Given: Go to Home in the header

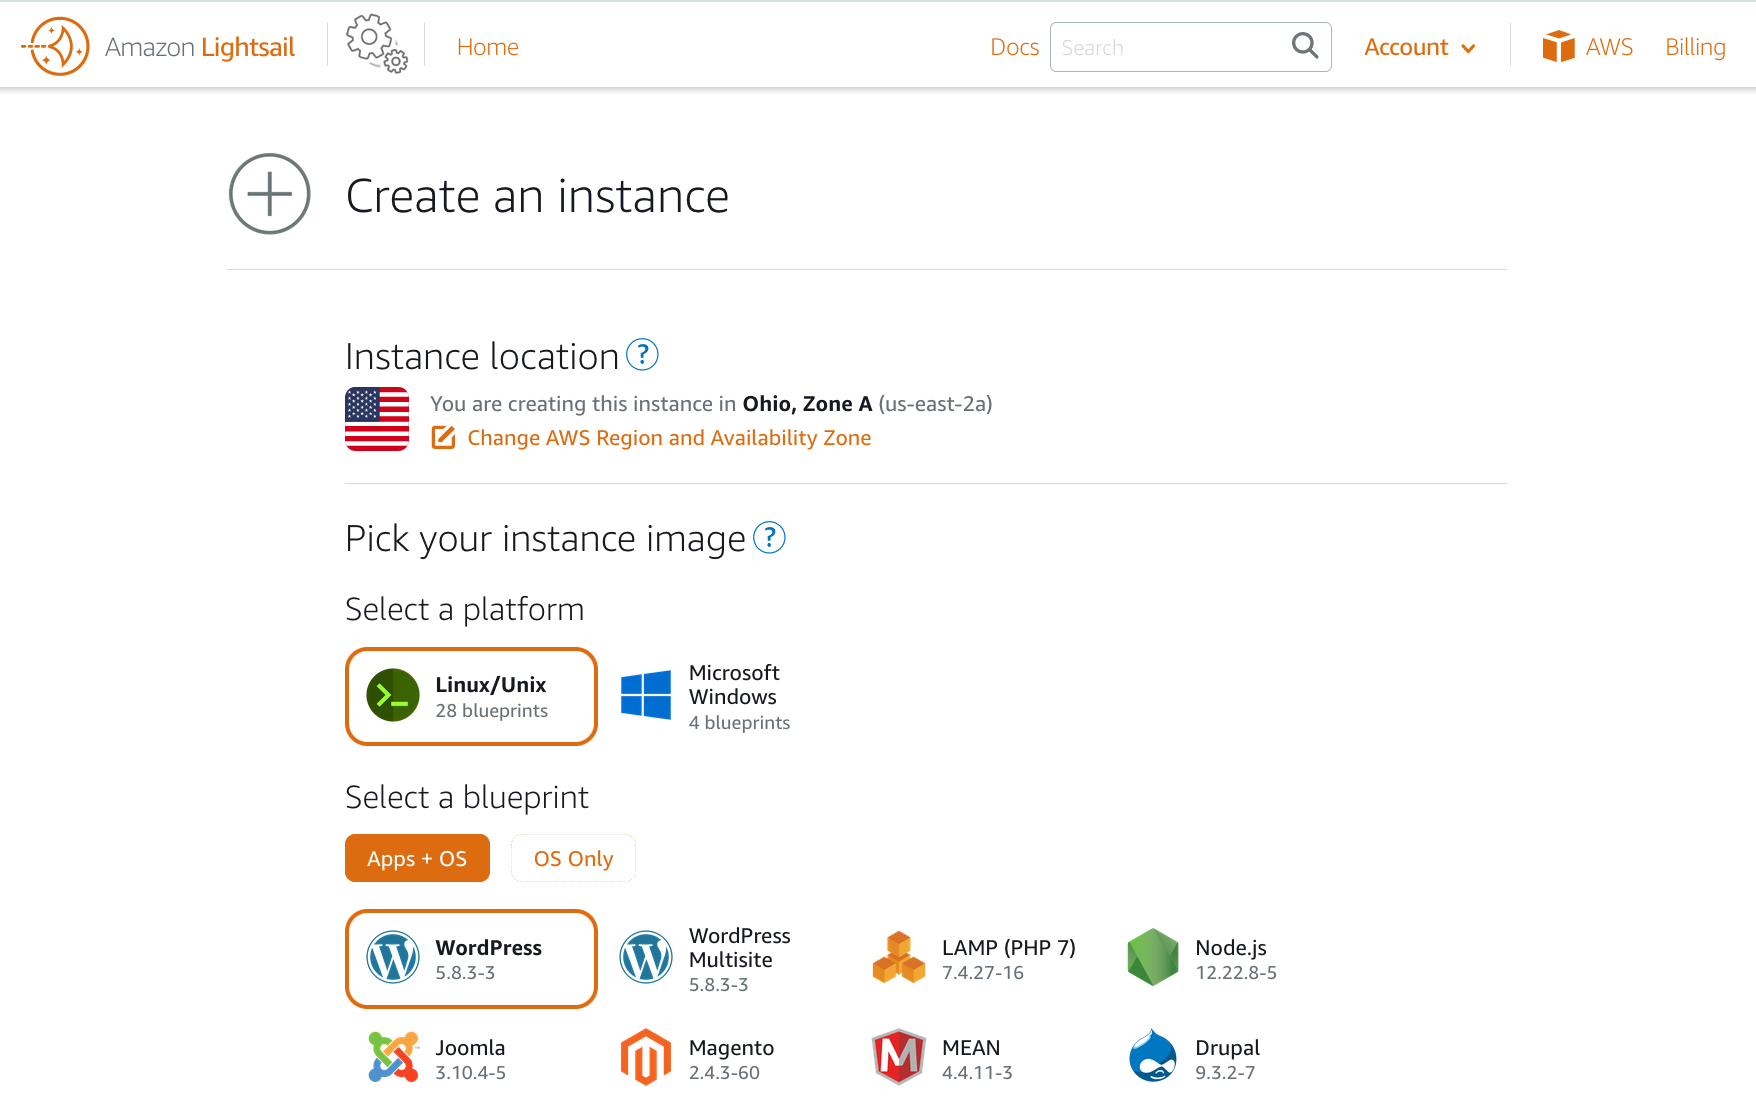Looking at the screenshot, I should [x=487, y=47].
